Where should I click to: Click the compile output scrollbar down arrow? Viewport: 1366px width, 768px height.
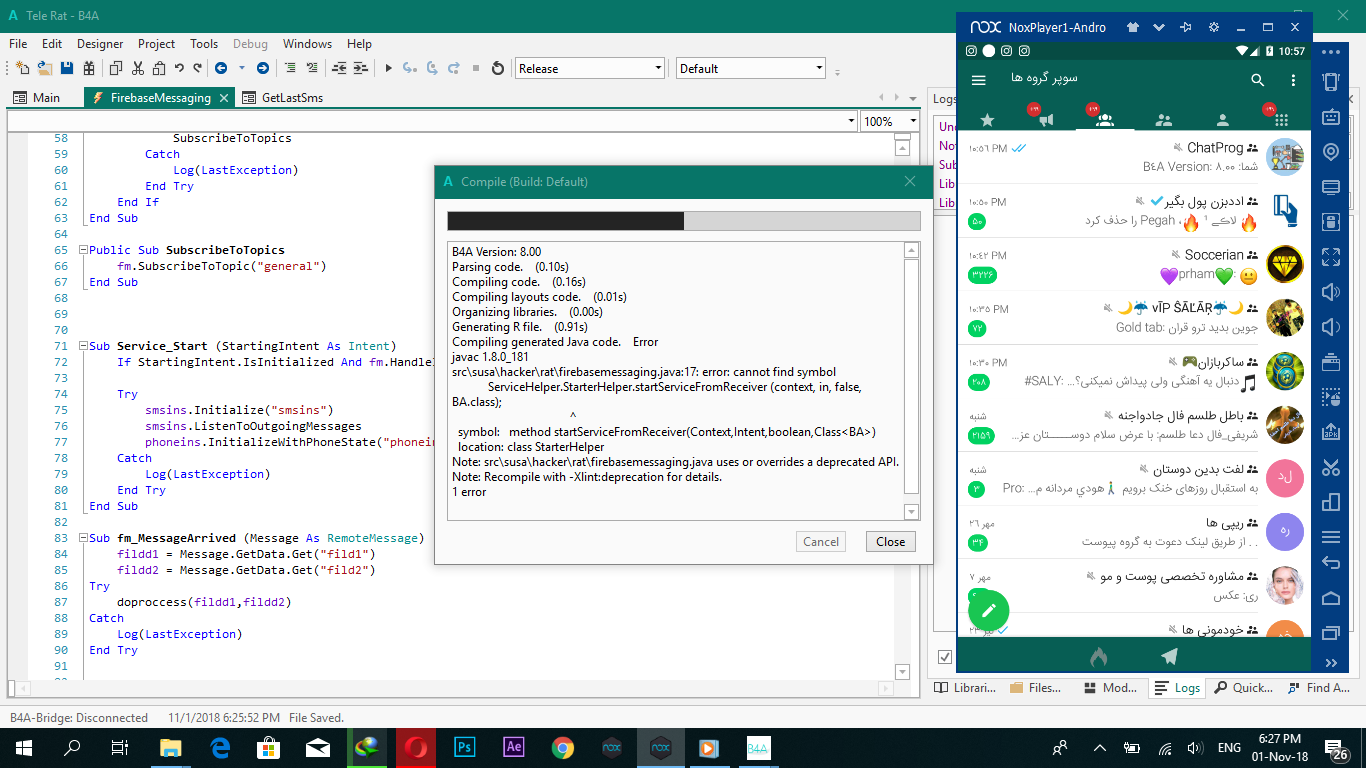[x=911, y=511]
